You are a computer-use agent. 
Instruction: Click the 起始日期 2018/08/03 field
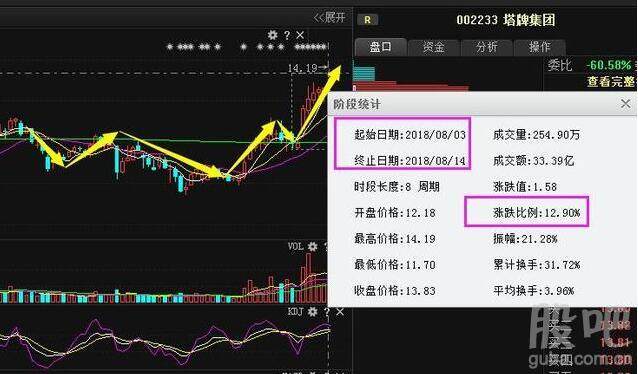[410, 135]
